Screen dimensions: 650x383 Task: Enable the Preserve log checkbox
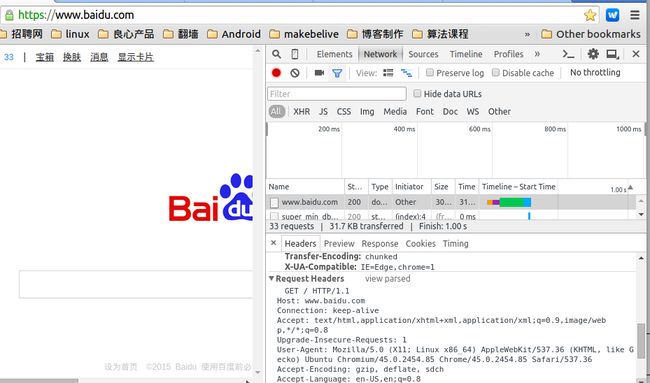click(x=430, y=73)
